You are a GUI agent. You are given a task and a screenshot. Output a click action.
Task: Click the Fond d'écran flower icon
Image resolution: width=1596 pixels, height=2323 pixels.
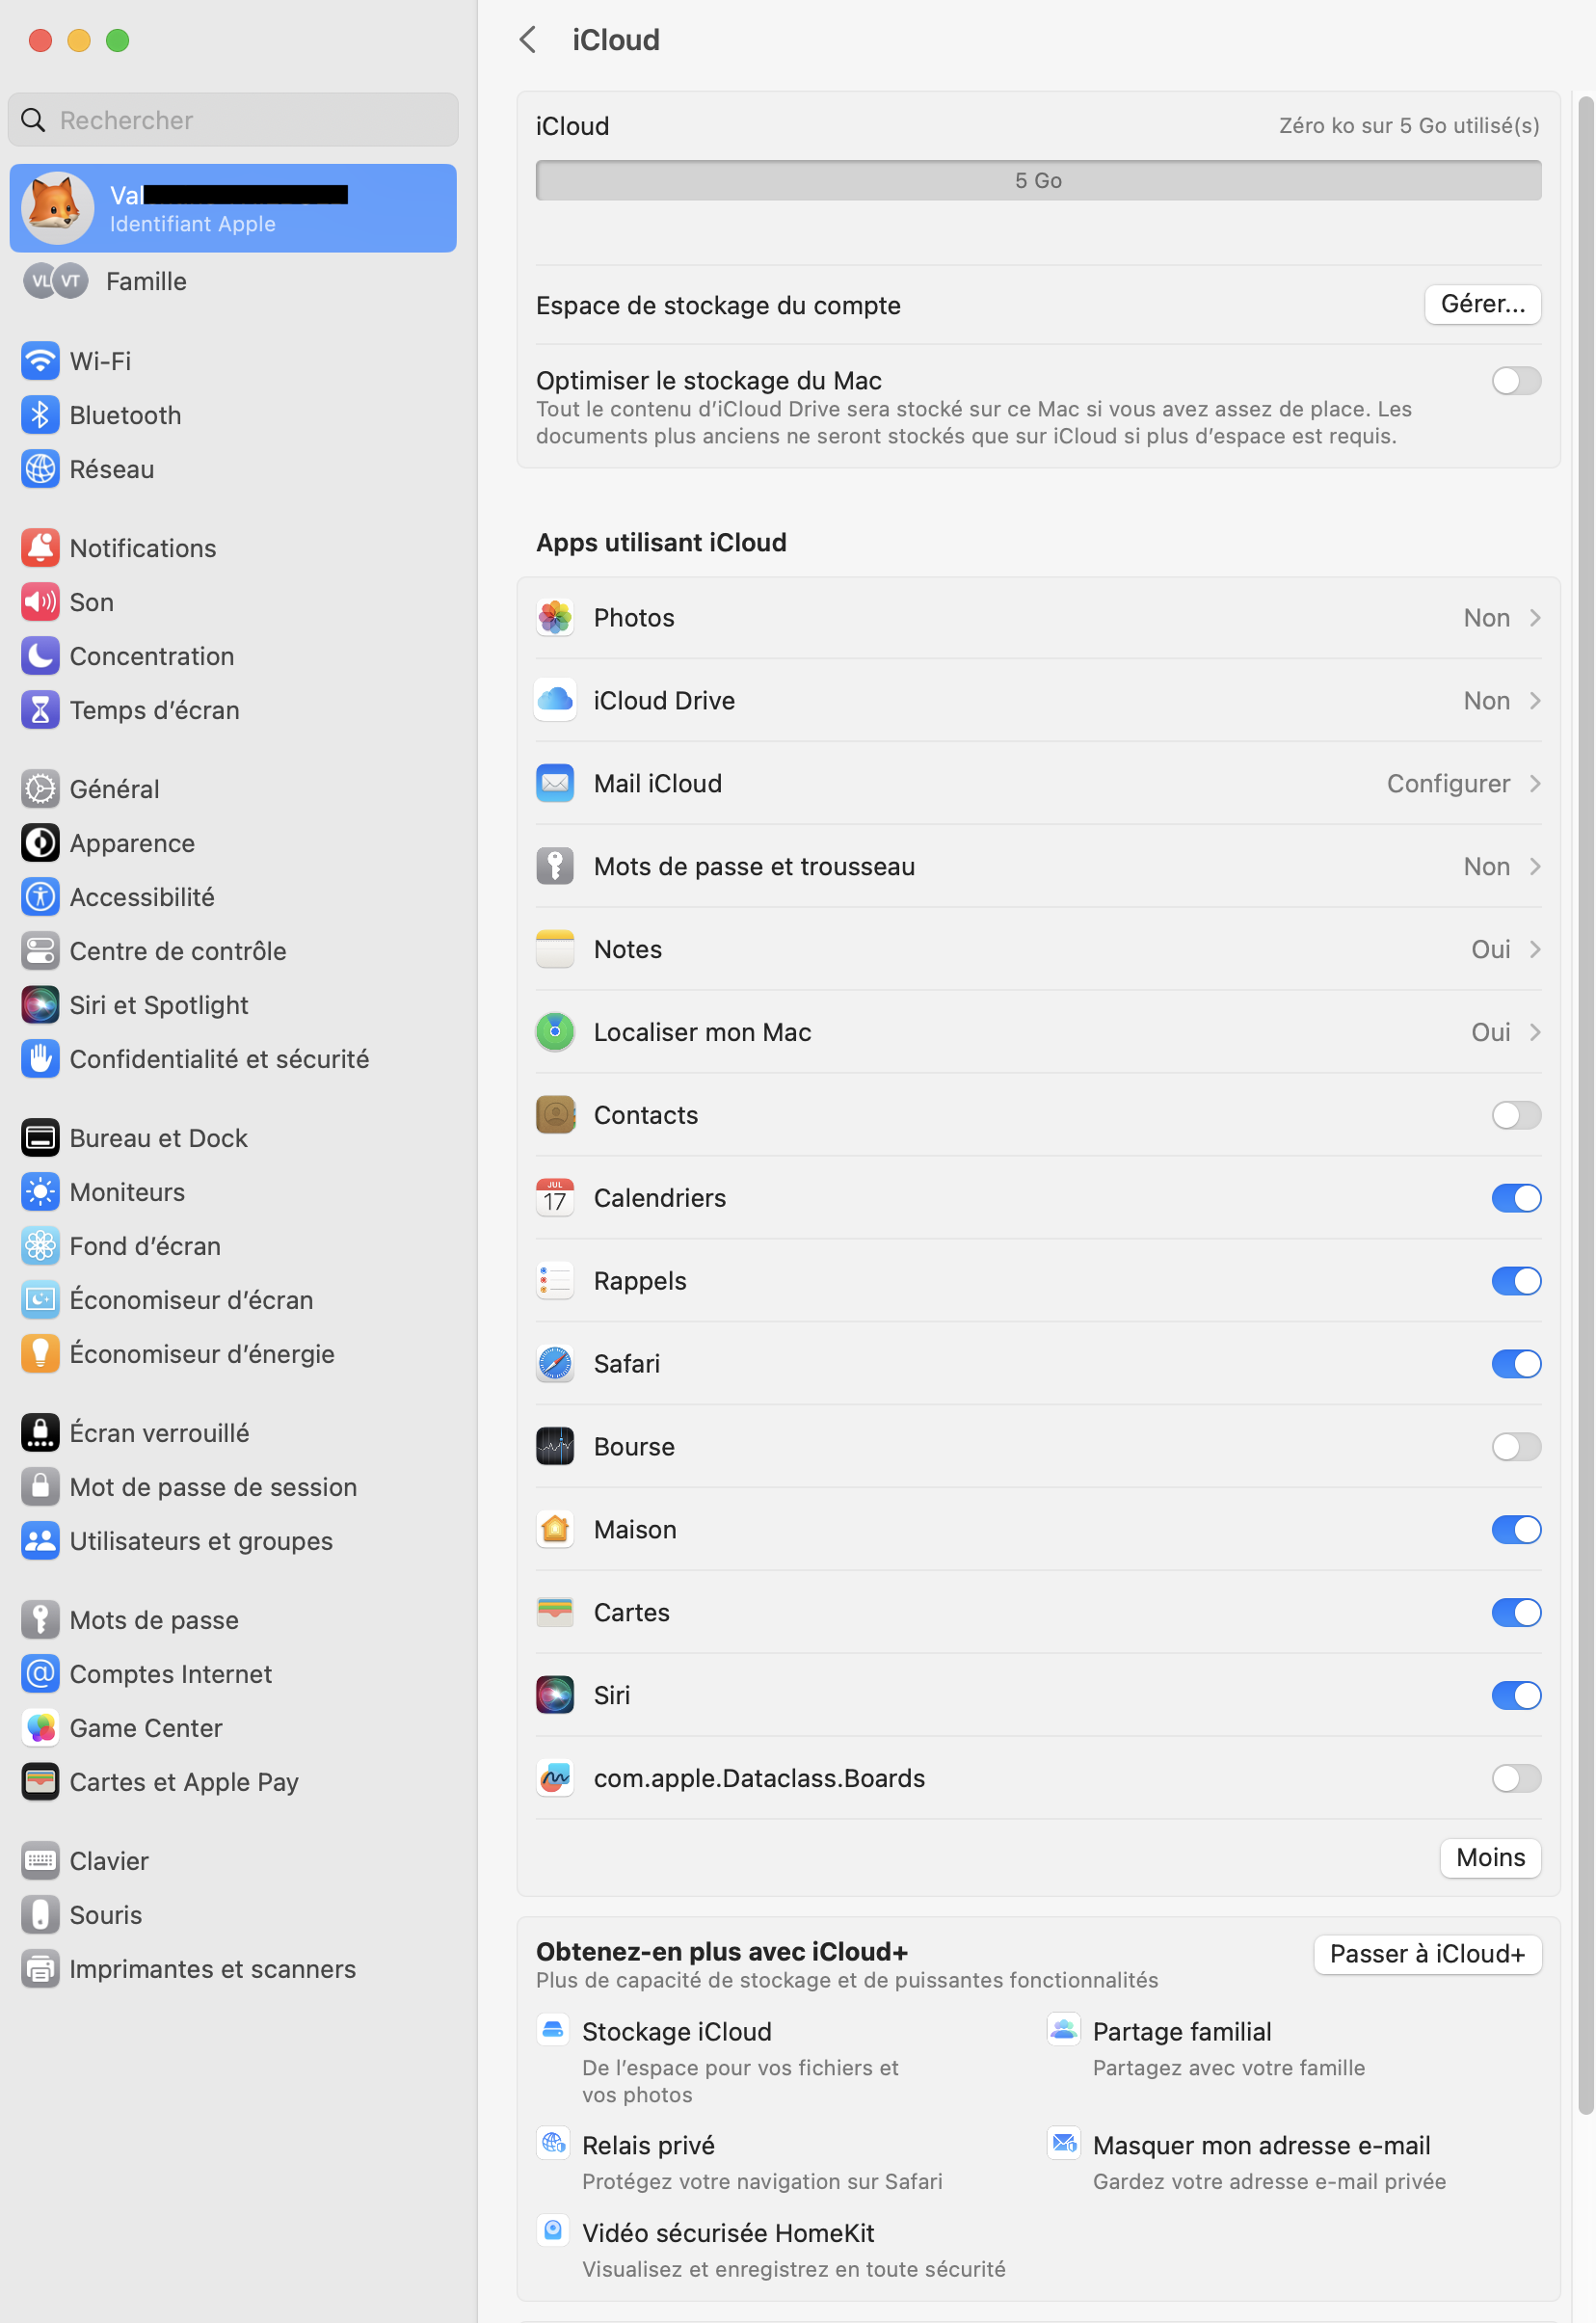coord(40,1246)
